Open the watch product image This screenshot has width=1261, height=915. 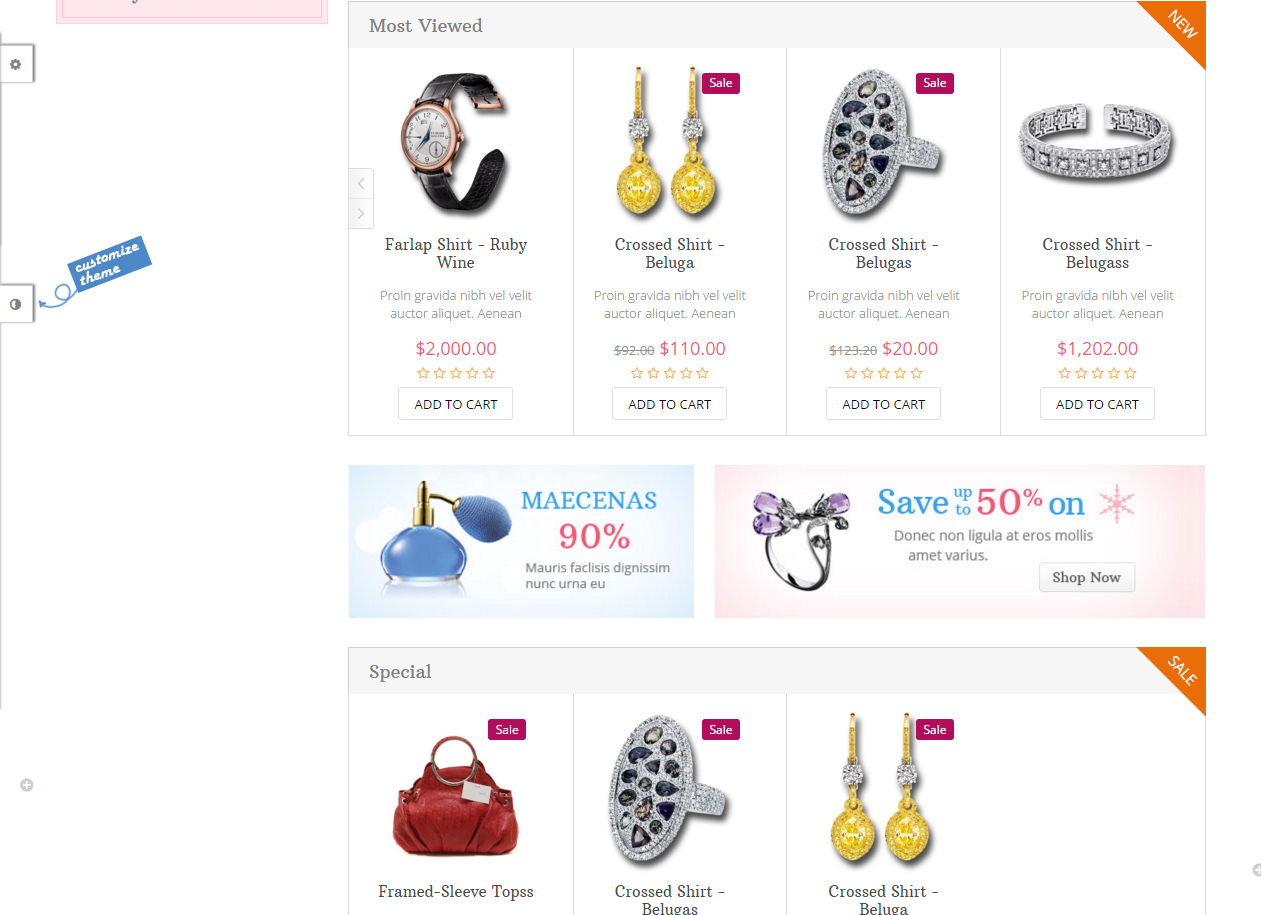tap(456, 142)
